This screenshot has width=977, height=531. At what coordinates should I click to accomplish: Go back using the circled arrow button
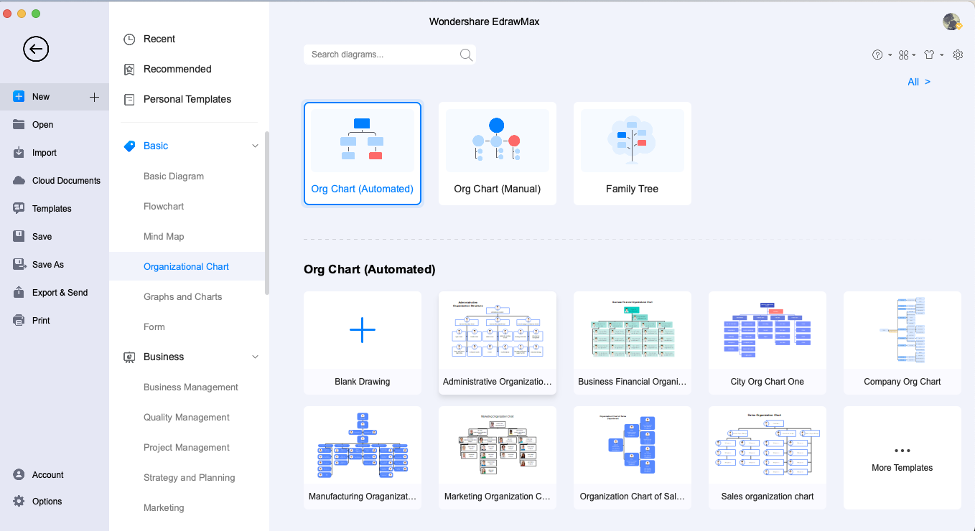click(36, 49)
